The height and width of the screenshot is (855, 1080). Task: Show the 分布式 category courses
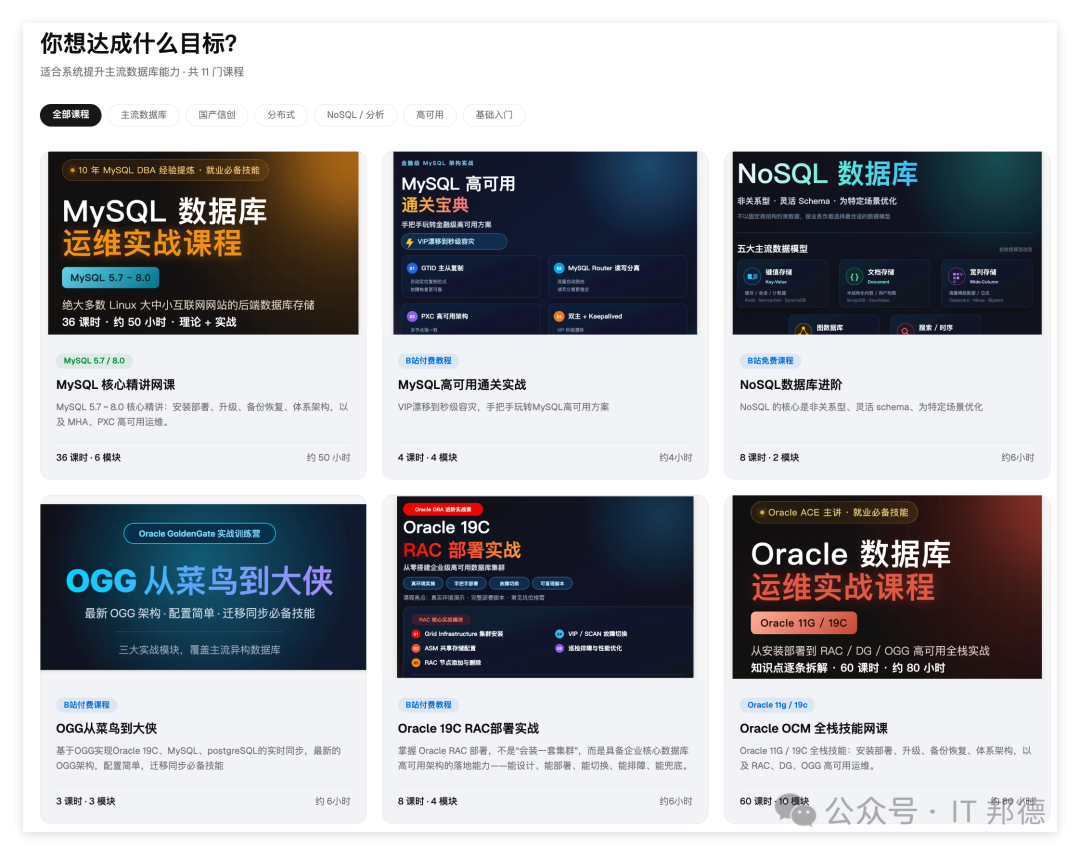[x=281, y=114]
